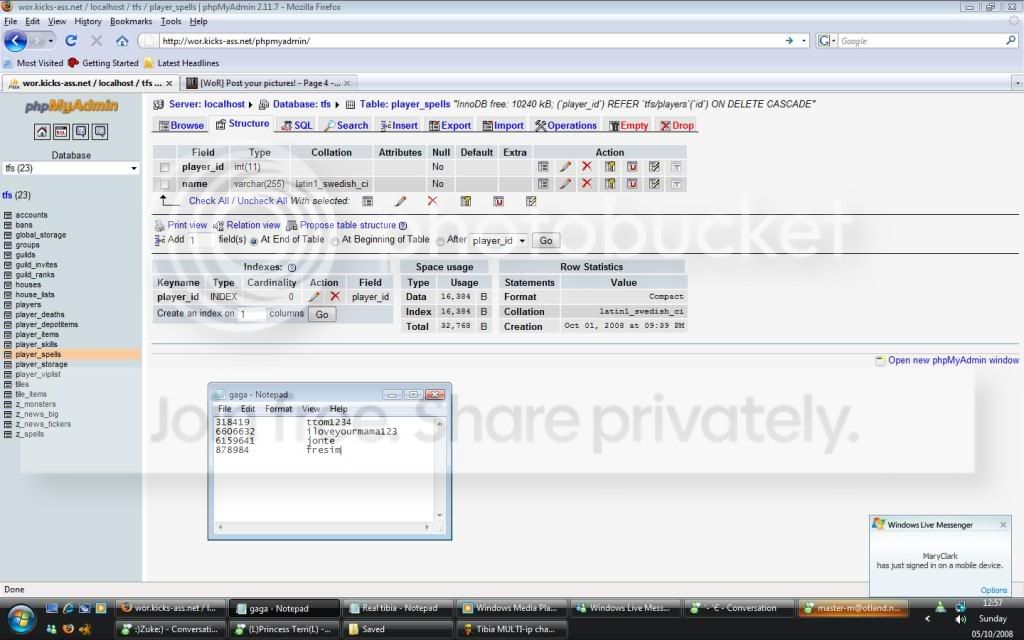Click the With selected browse icon
The image size is (1024, 640).
(x=368, y=201)
